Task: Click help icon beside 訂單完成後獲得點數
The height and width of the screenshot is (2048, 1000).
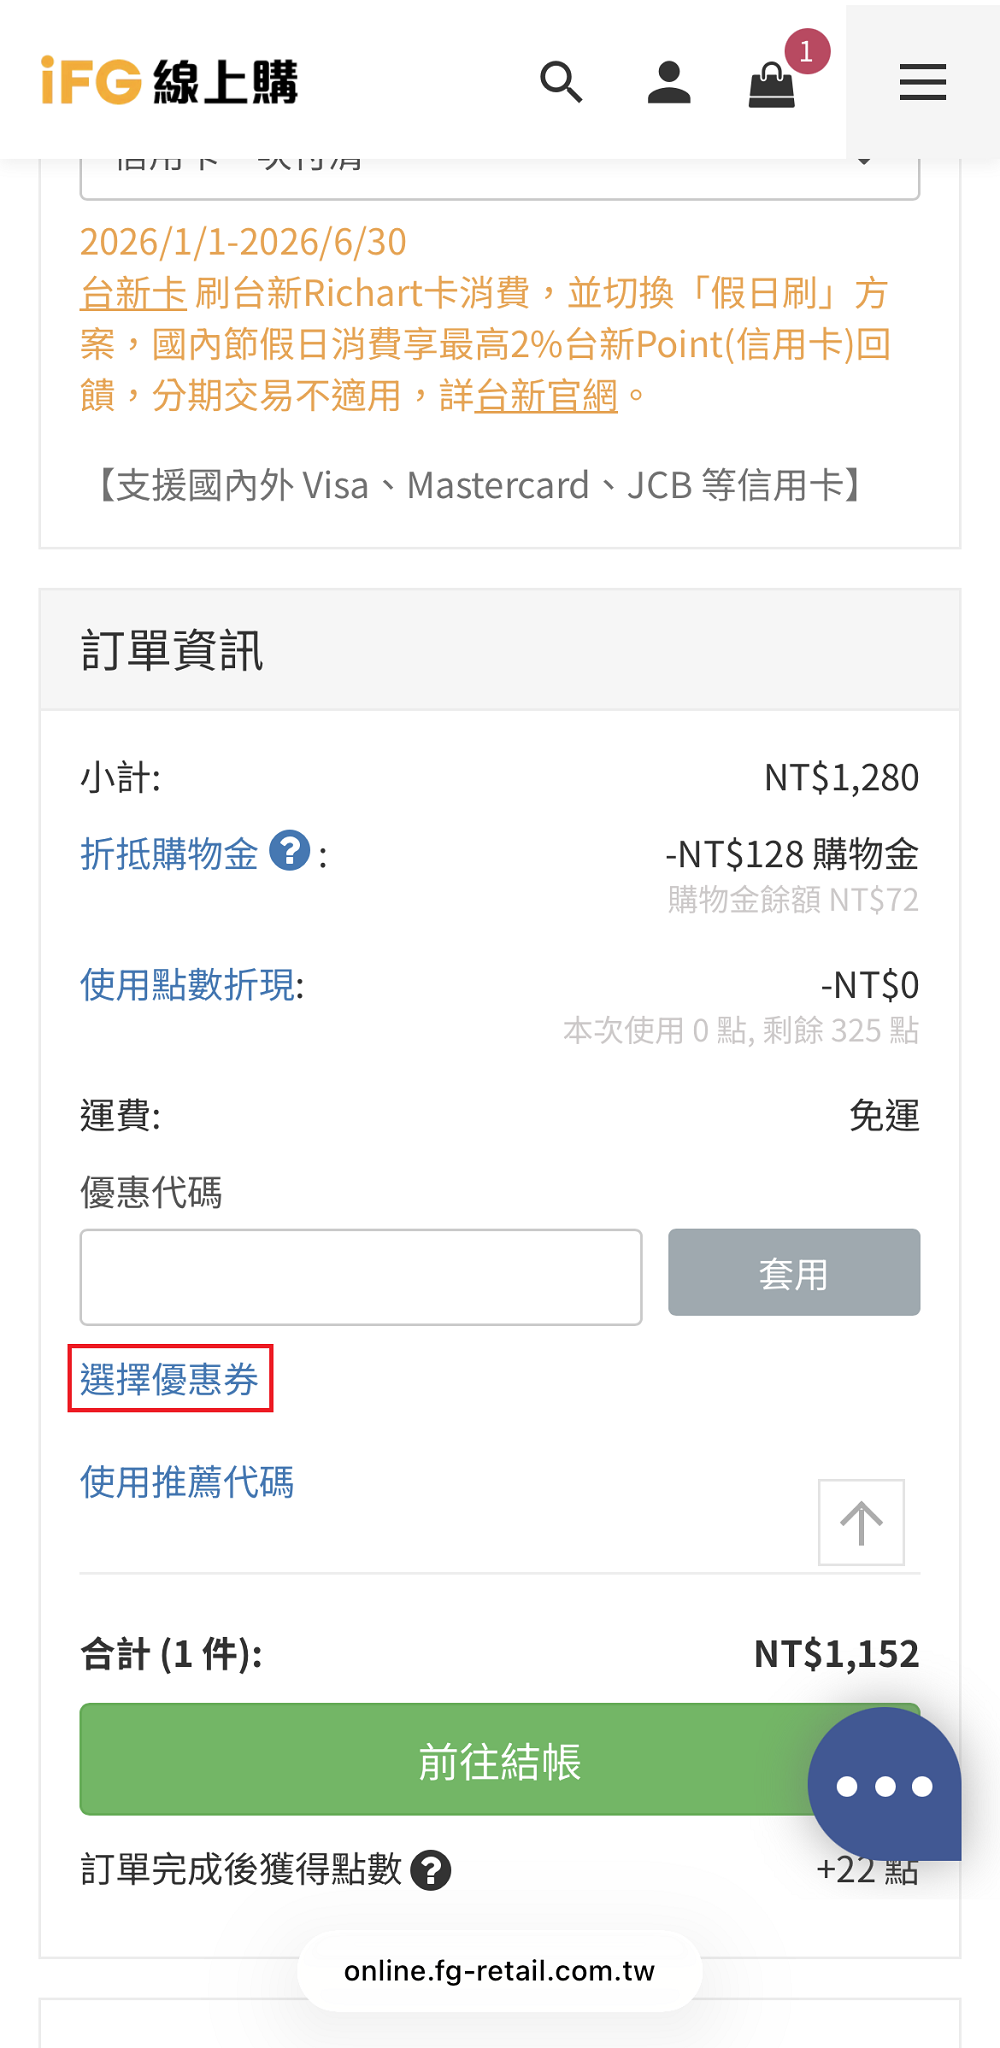Action: (x=431, y=1870)
